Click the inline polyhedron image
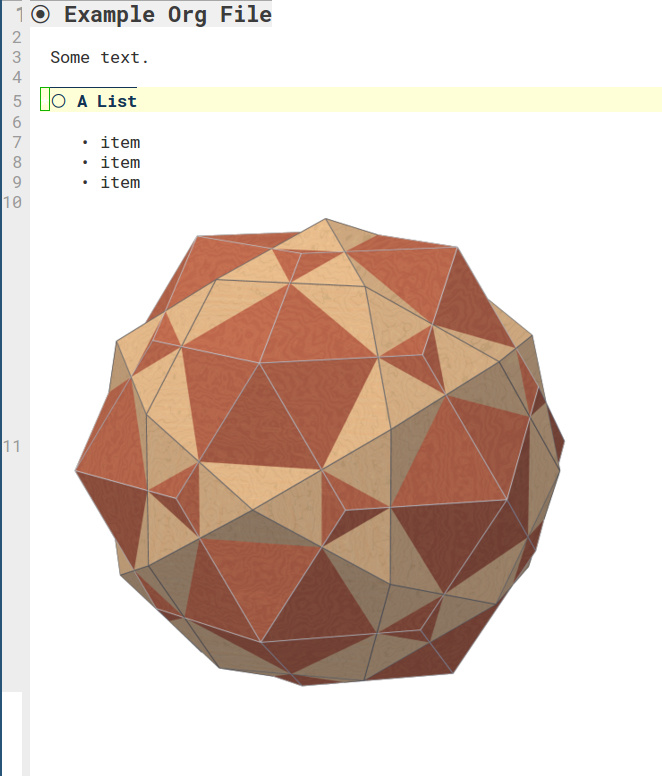 click(x=320, y=452)
